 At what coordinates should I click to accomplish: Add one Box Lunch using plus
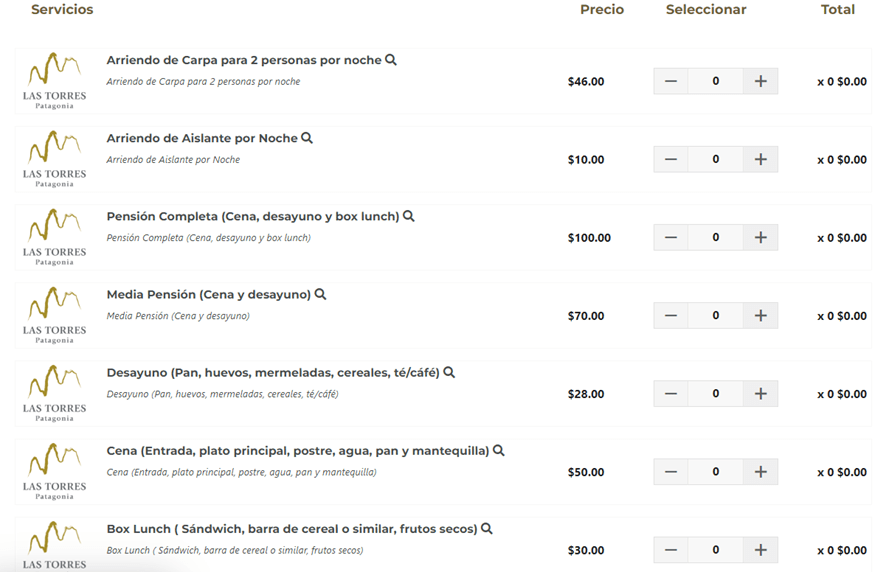click(760, 549)
